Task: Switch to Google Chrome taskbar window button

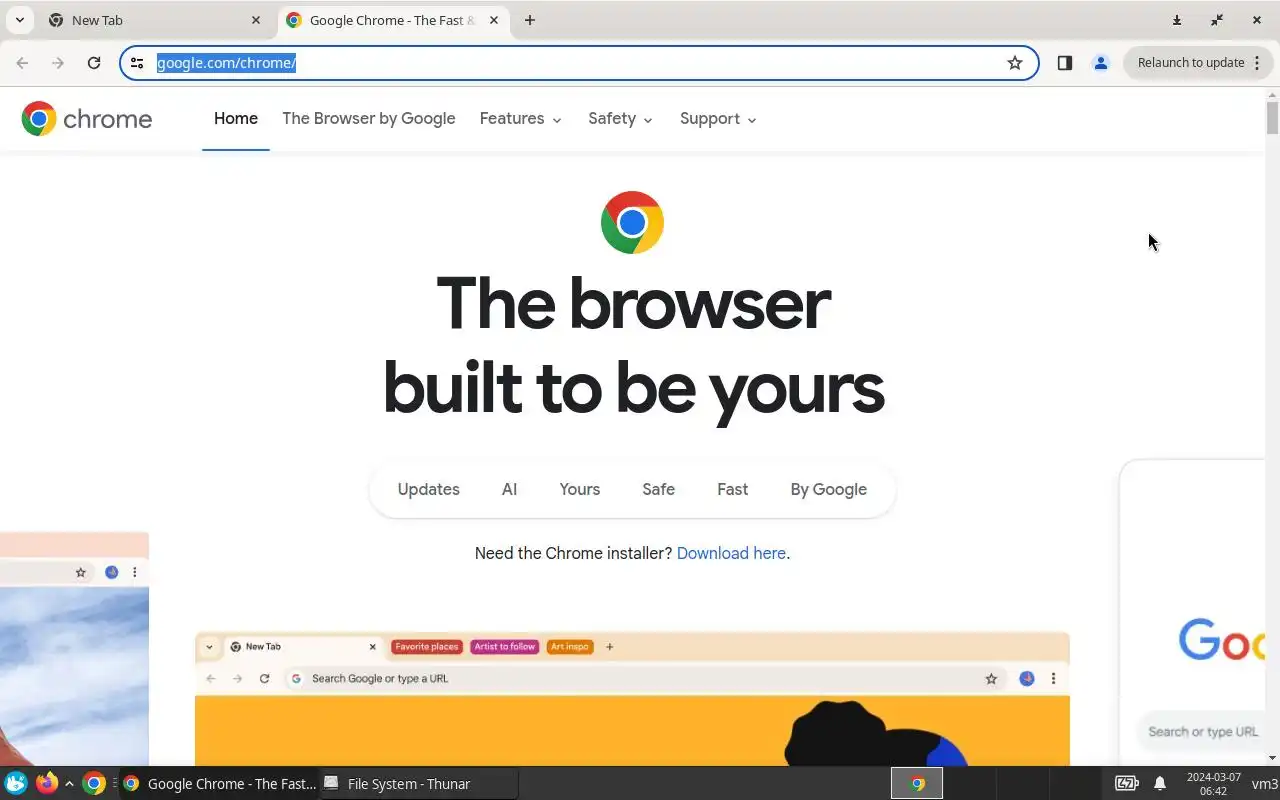Action: pyautogui.click(x=218, y=784)
